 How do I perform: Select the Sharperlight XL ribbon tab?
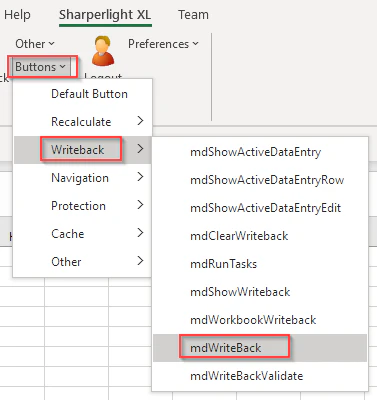tap(105, 15)
